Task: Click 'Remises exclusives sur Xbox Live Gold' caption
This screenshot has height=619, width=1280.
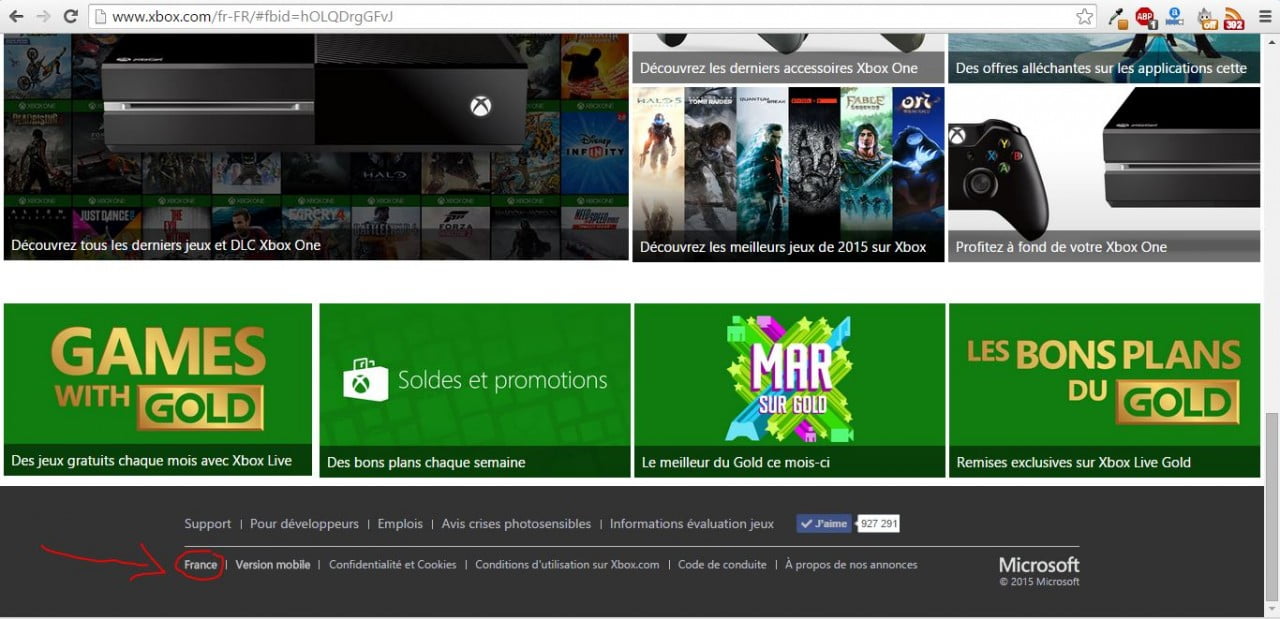Action: pos(1074,462)
